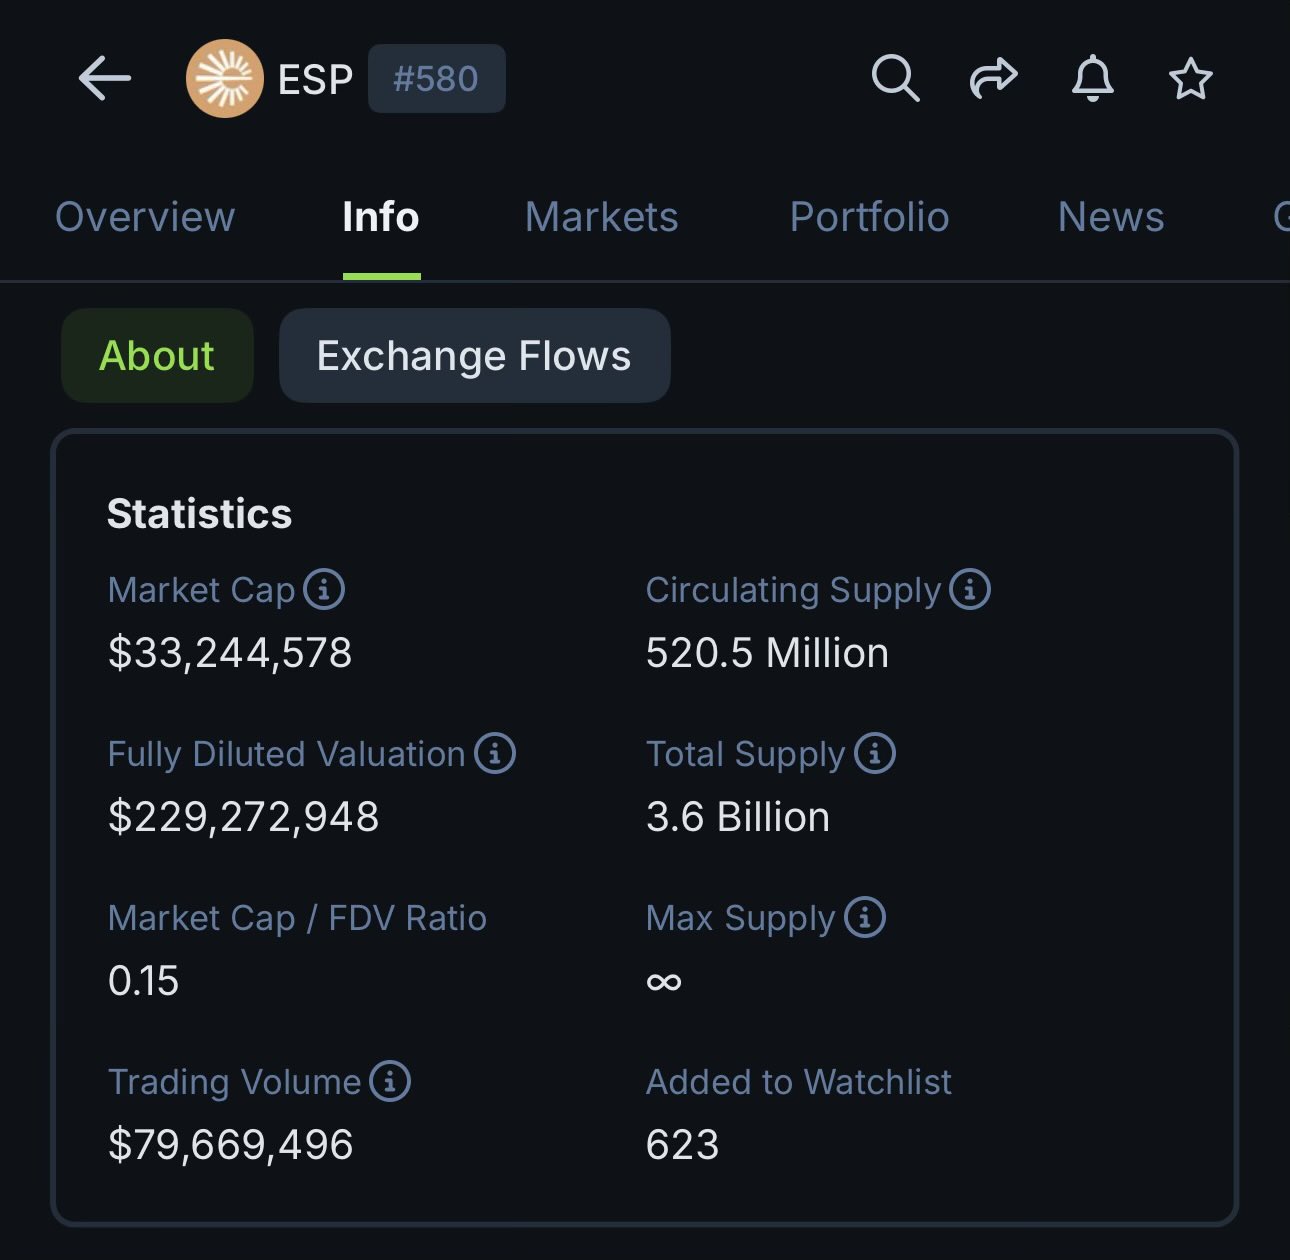Switch to the Overview tab
The image size is (1290, 1260).
145,217
